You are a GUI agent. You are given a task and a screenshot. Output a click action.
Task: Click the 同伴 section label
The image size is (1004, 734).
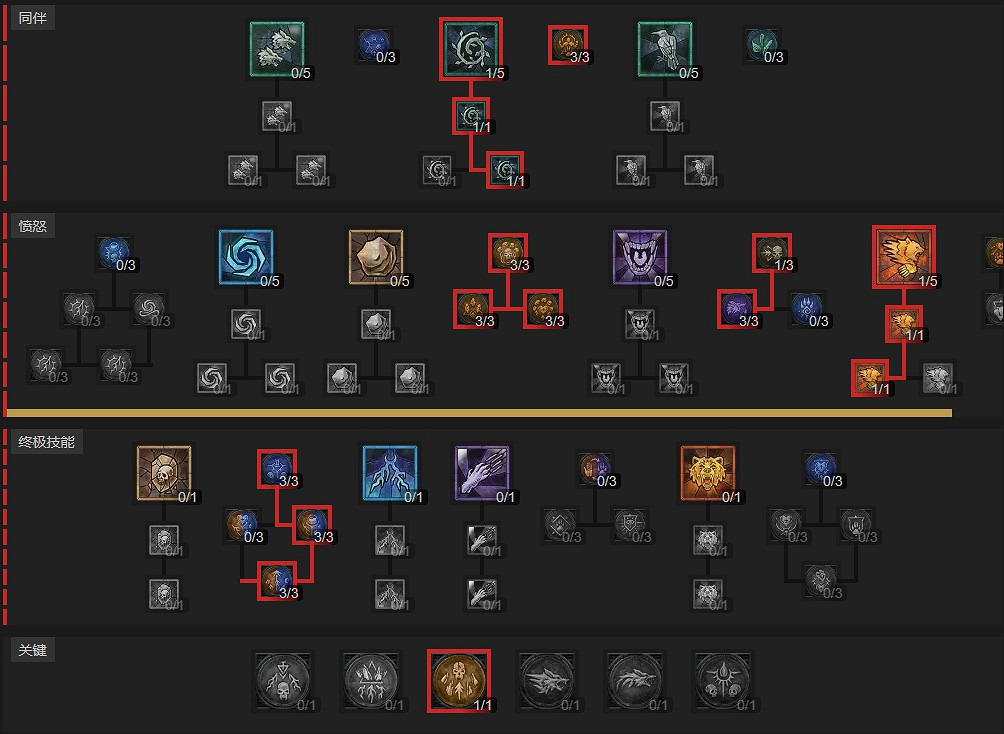pyautogui.click(x=33, y=18)
